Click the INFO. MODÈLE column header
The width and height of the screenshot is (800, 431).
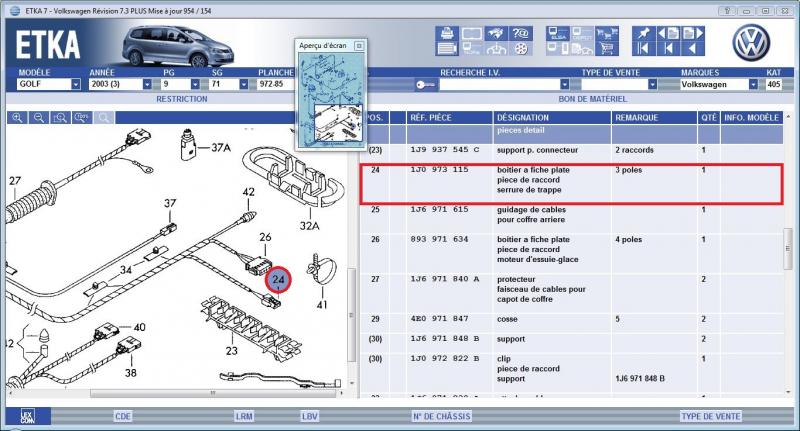(752, 118)
